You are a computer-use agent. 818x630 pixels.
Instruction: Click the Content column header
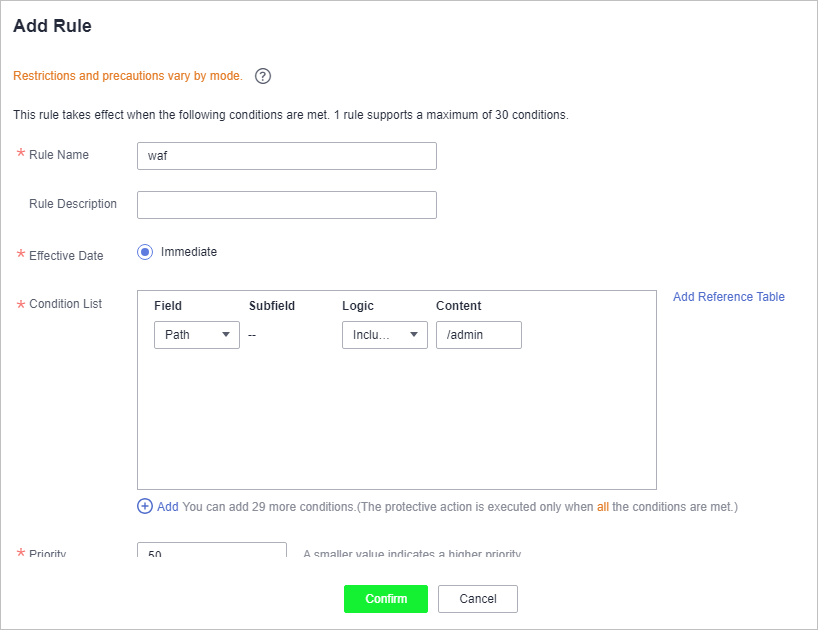(459, 306)
